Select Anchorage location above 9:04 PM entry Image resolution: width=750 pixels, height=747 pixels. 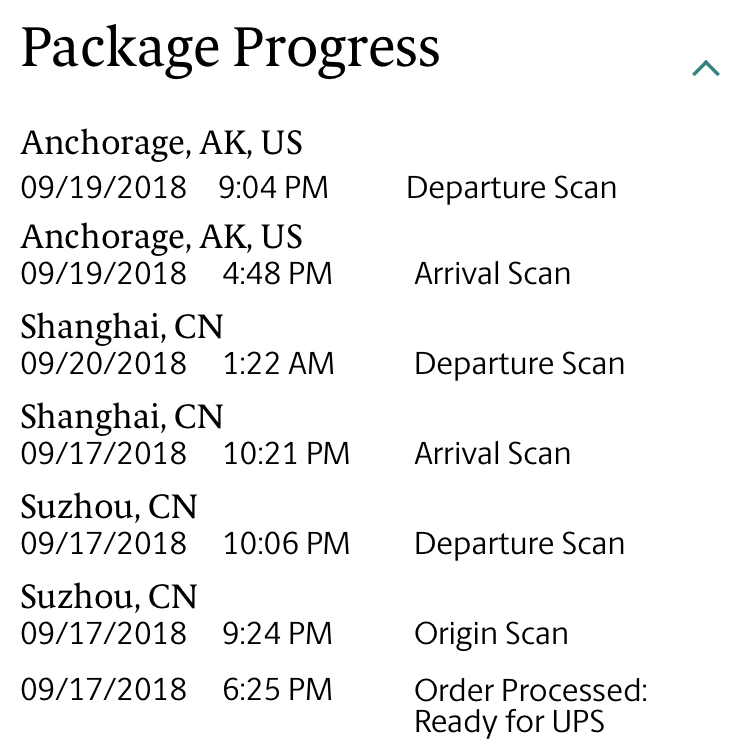click(161, 143)
